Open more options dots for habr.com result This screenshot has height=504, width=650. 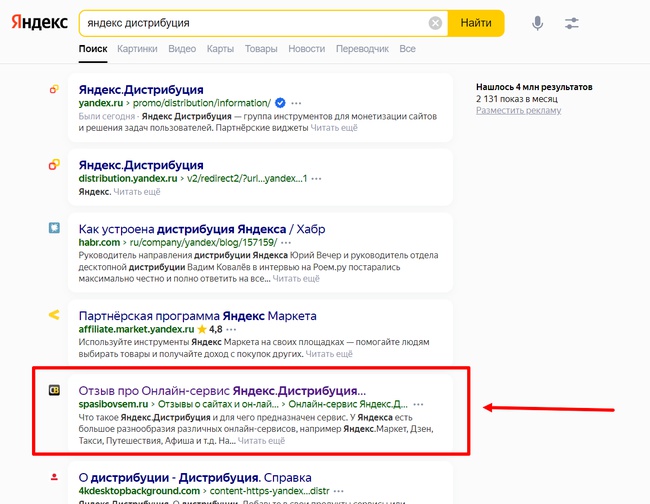click(x=286, y=242)
